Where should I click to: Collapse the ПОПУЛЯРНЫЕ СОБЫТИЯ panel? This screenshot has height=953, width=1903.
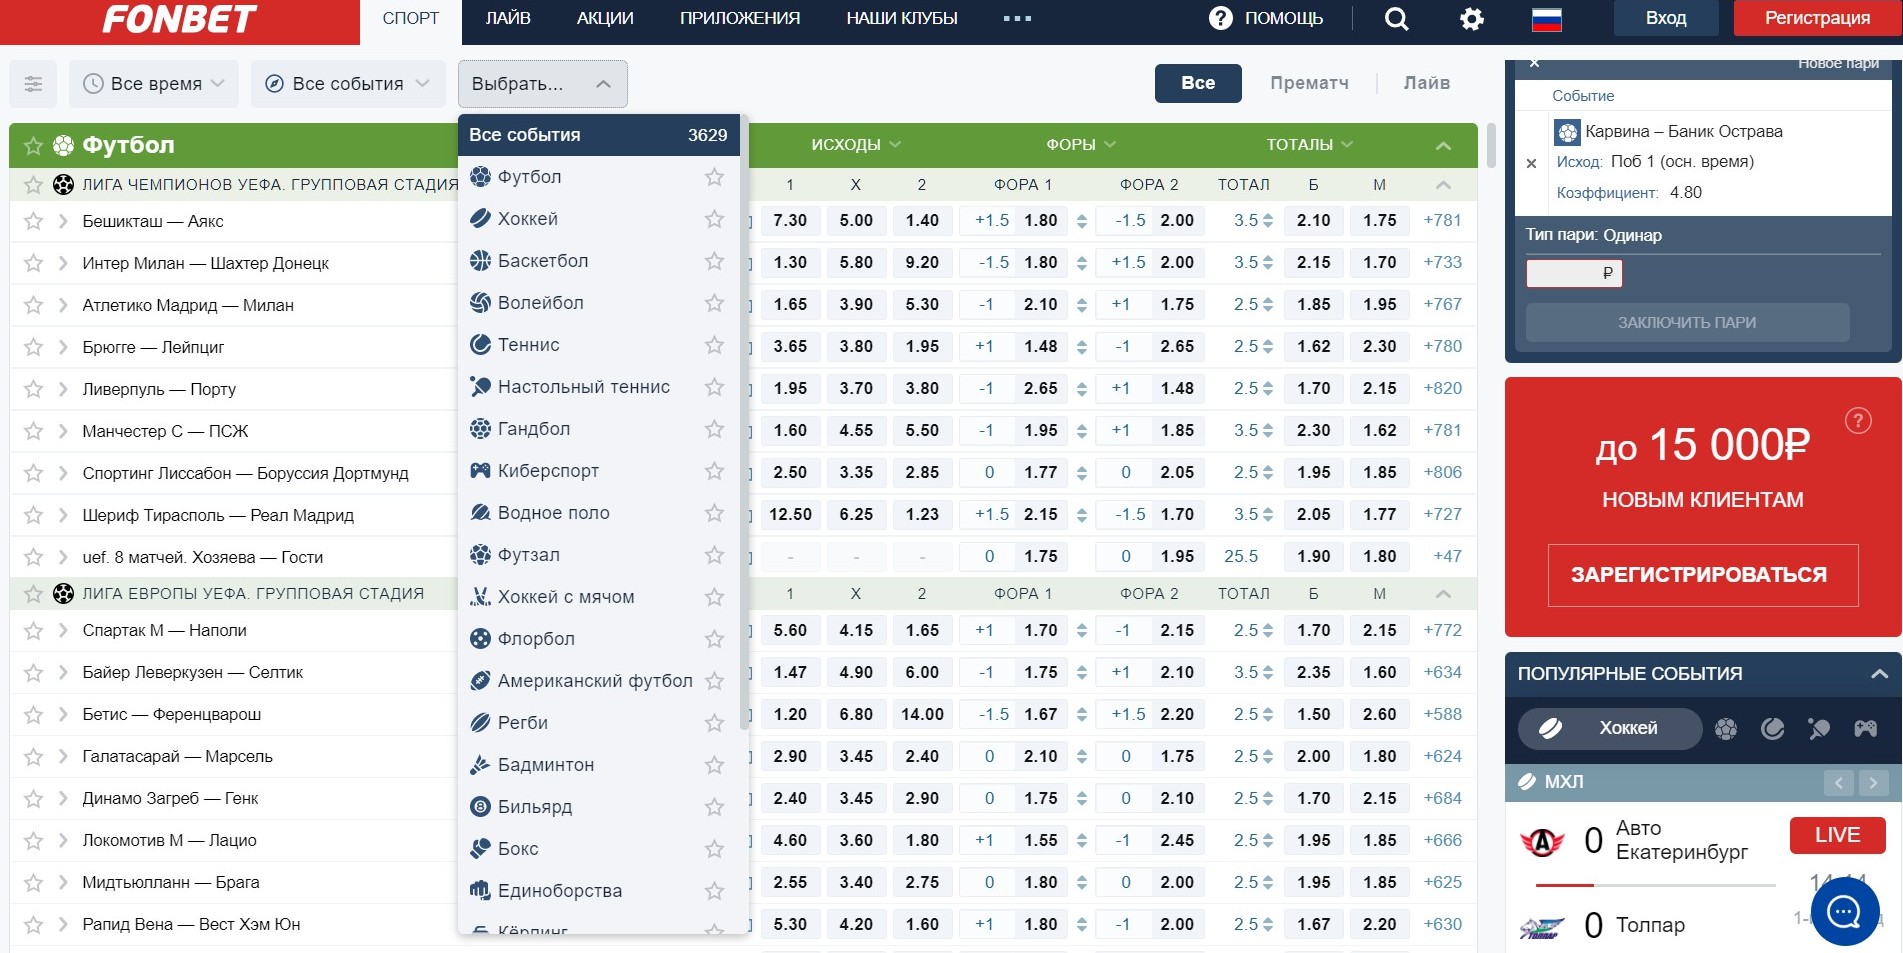tap(1879, 674)
